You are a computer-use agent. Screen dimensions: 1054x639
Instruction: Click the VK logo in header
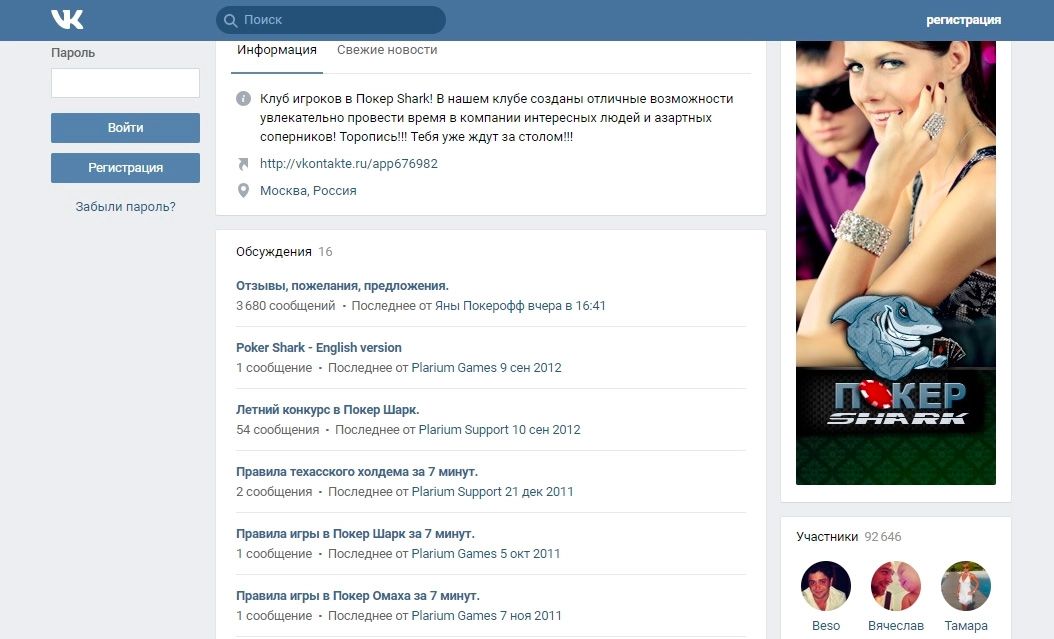click(67, 19)
